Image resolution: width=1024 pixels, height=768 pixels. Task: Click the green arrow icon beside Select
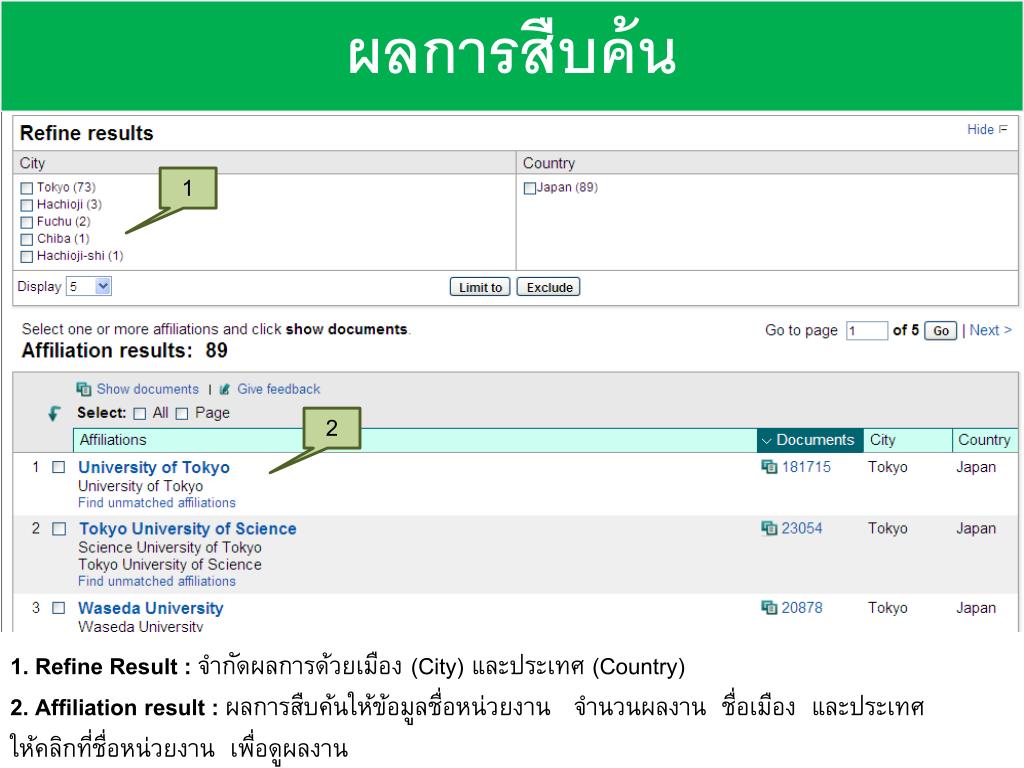click(54, 413)
